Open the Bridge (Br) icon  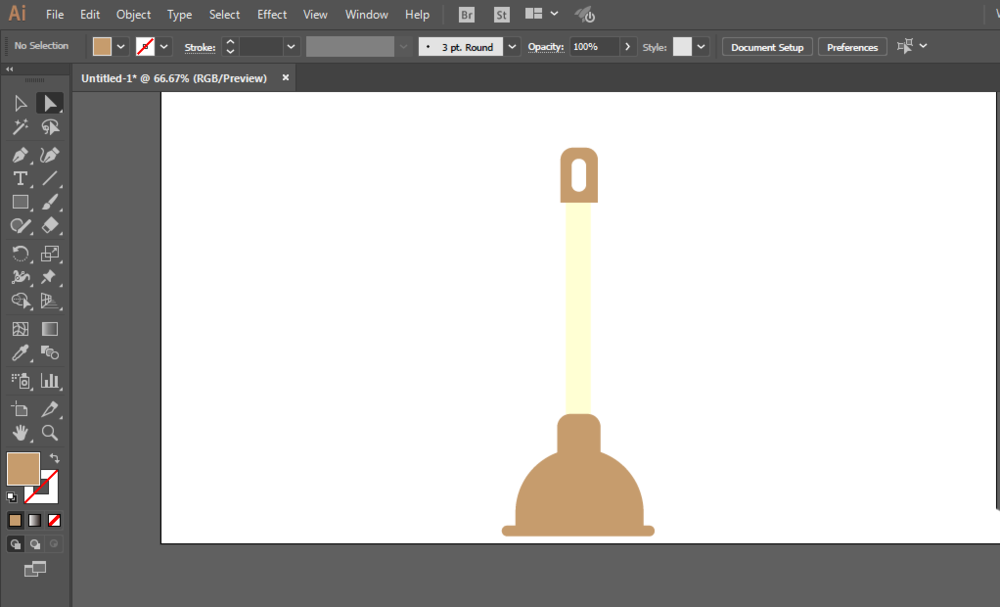click(x=467, y=15)
